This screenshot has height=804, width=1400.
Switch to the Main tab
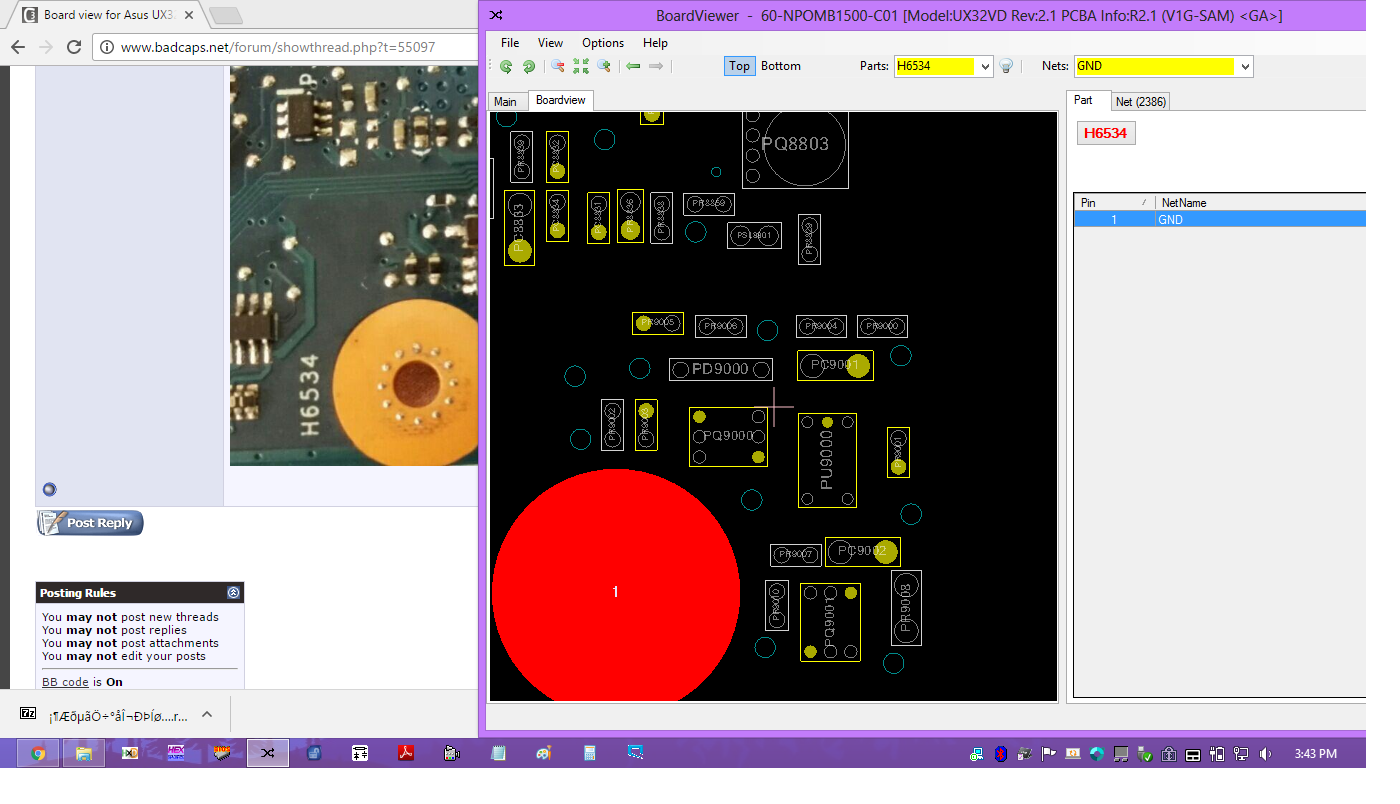506,101
